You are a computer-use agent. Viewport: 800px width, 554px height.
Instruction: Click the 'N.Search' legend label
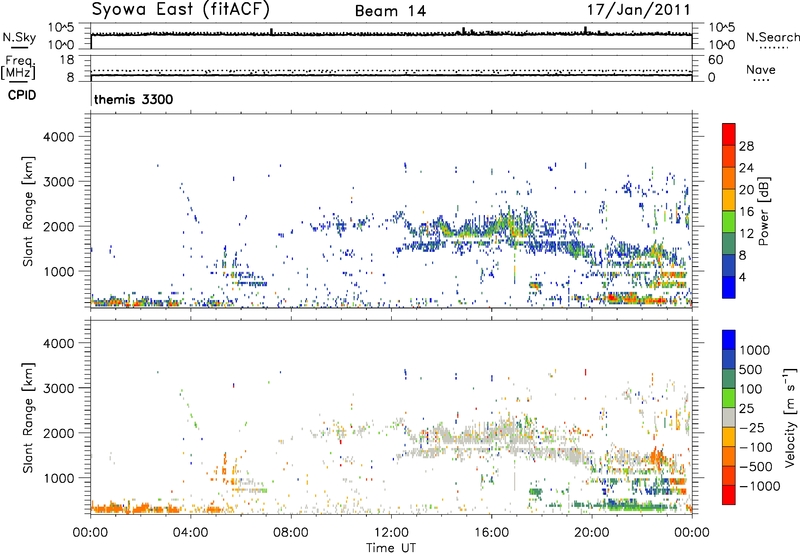tap(772, 37)
